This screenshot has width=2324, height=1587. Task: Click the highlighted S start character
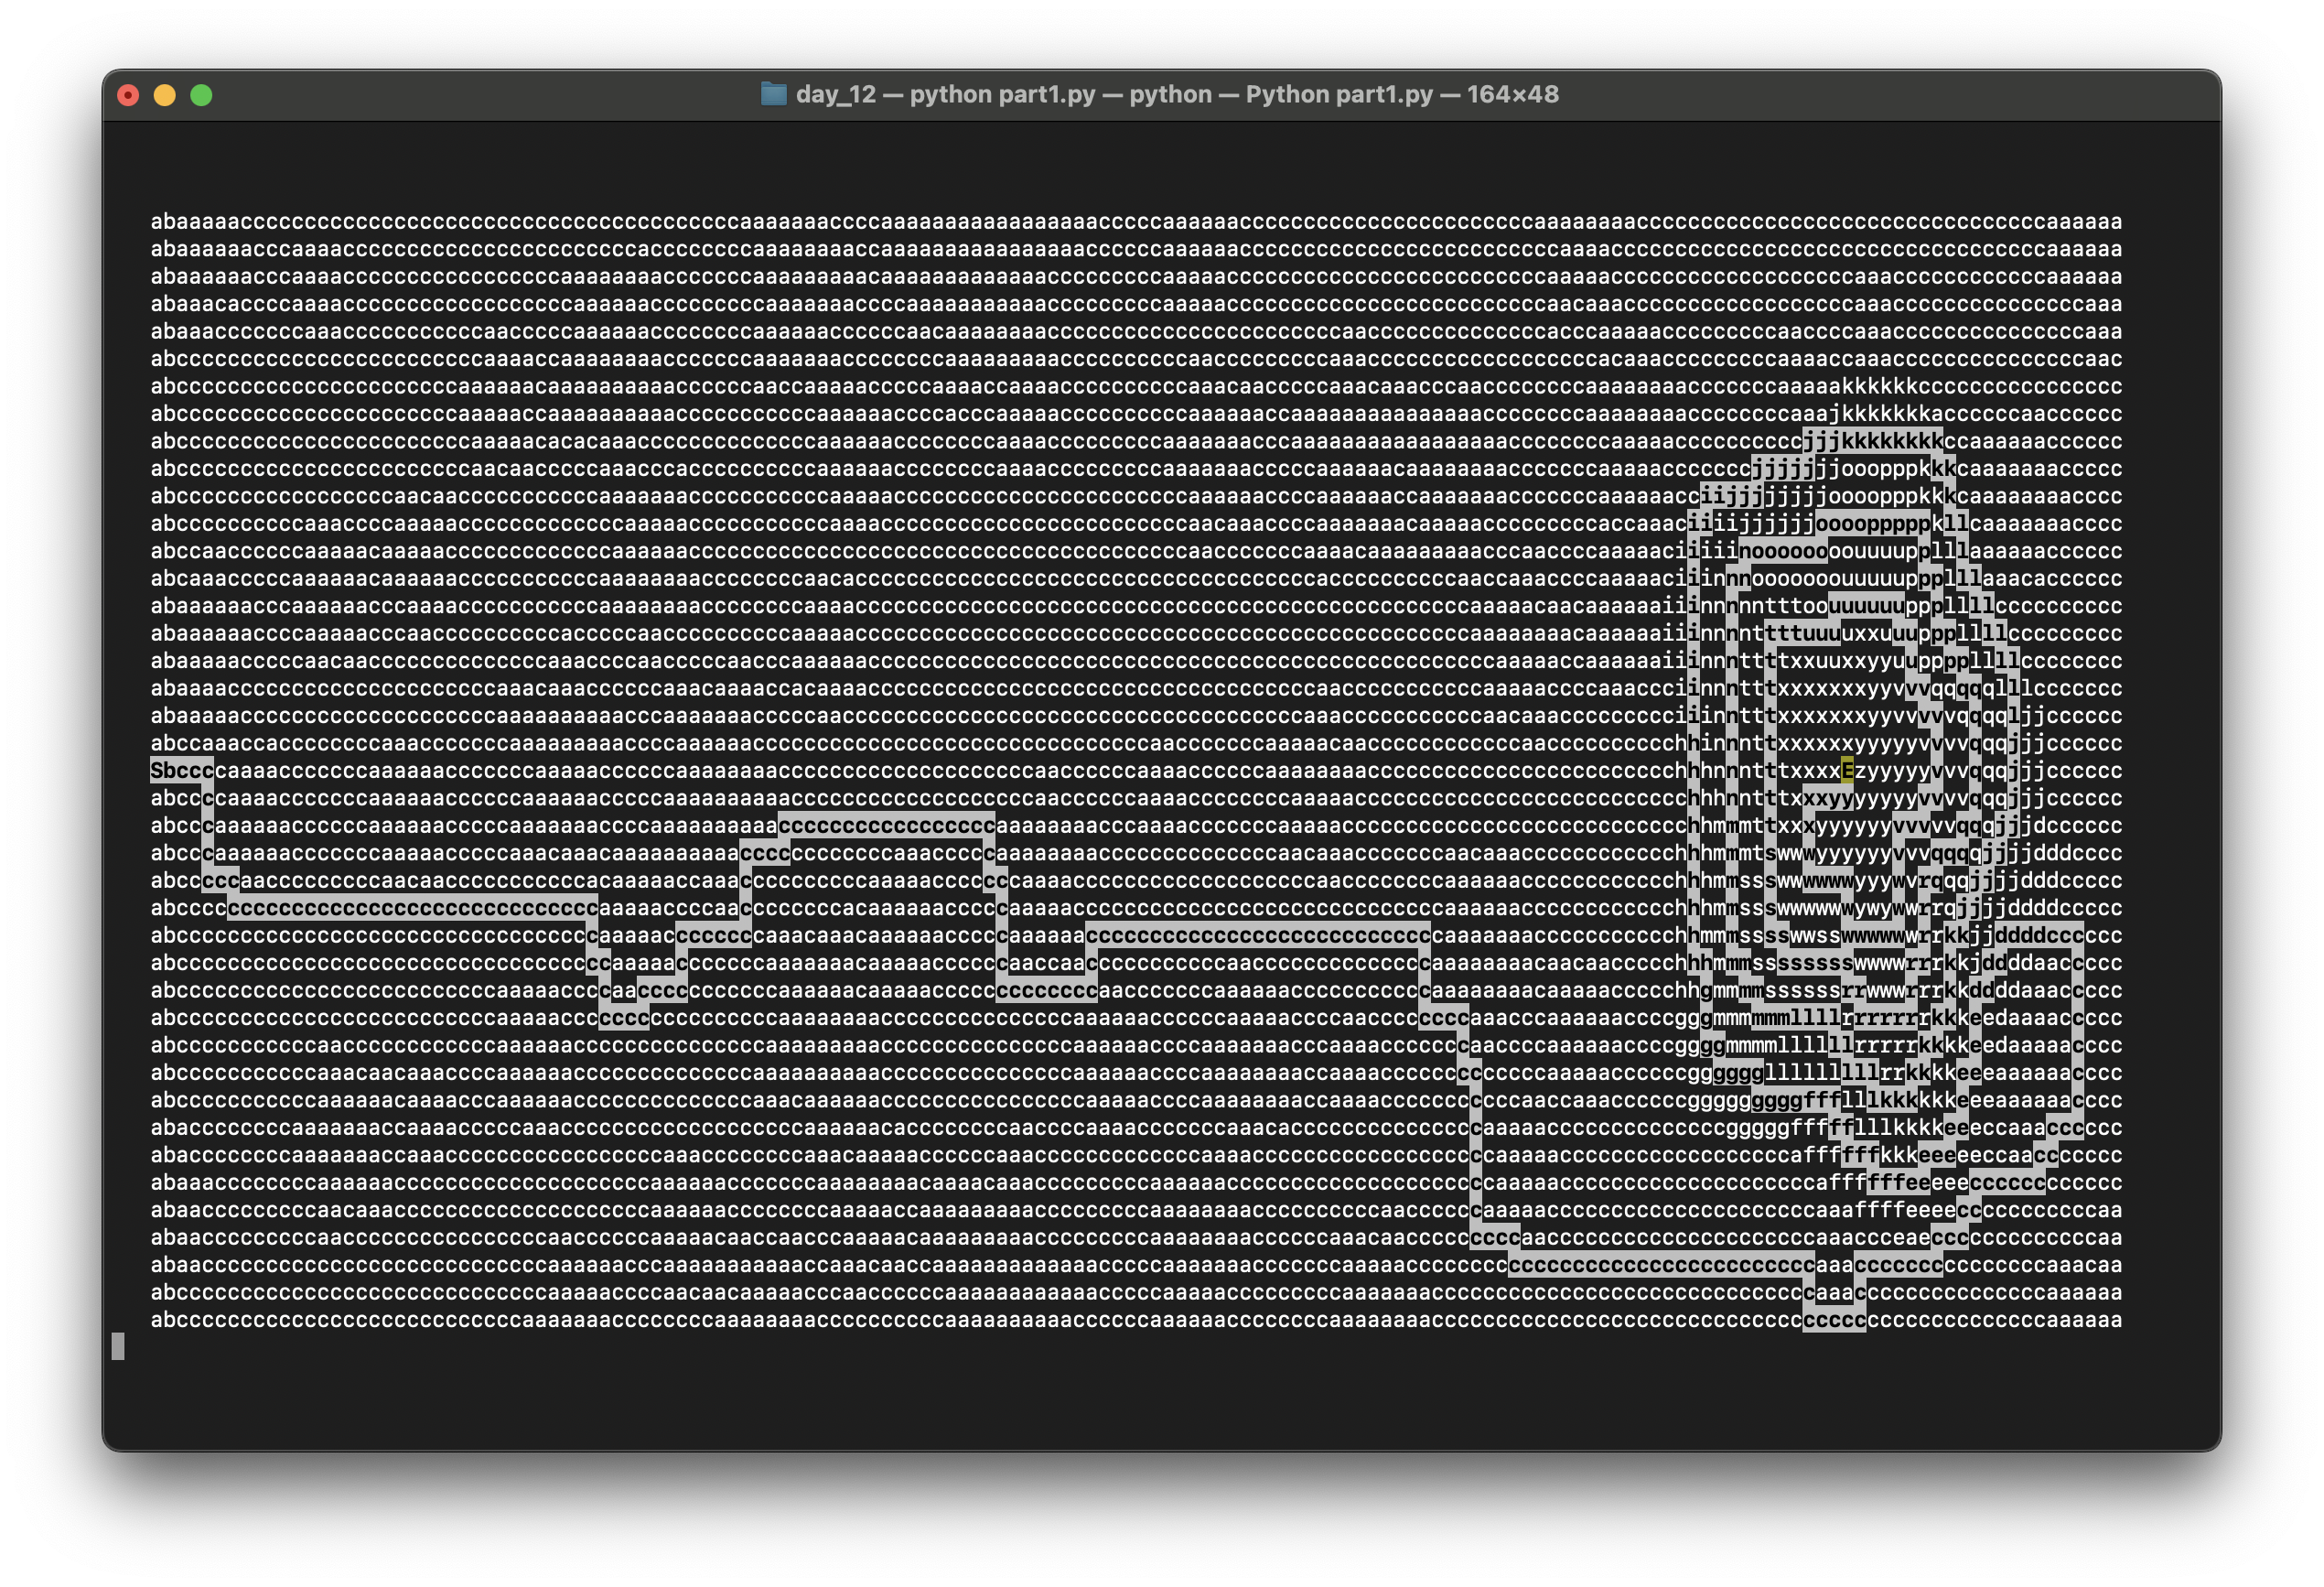tap(157, 771)
